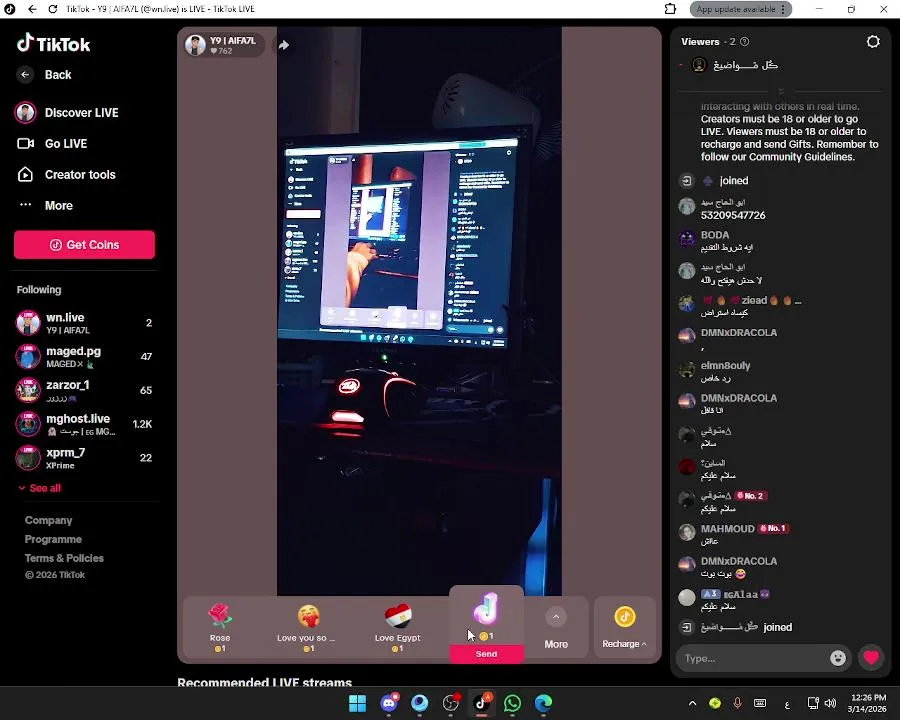Open chat settings gear icon
This screenshot has width=900, height=720.
pos(873,41)
